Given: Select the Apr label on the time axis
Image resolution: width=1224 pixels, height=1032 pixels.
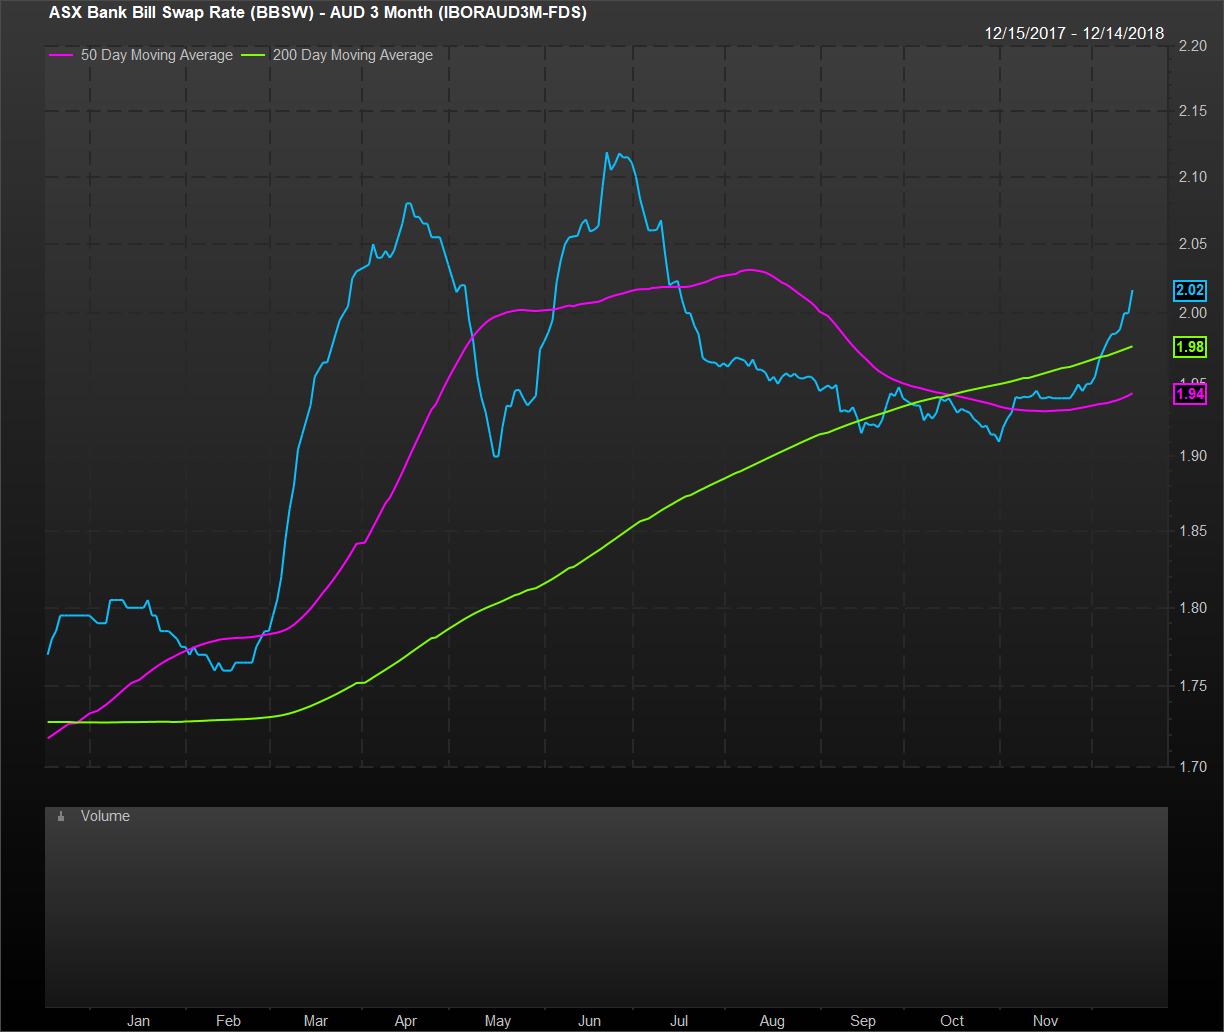Looking at the screenshot, I should [x=406, y=1021].
